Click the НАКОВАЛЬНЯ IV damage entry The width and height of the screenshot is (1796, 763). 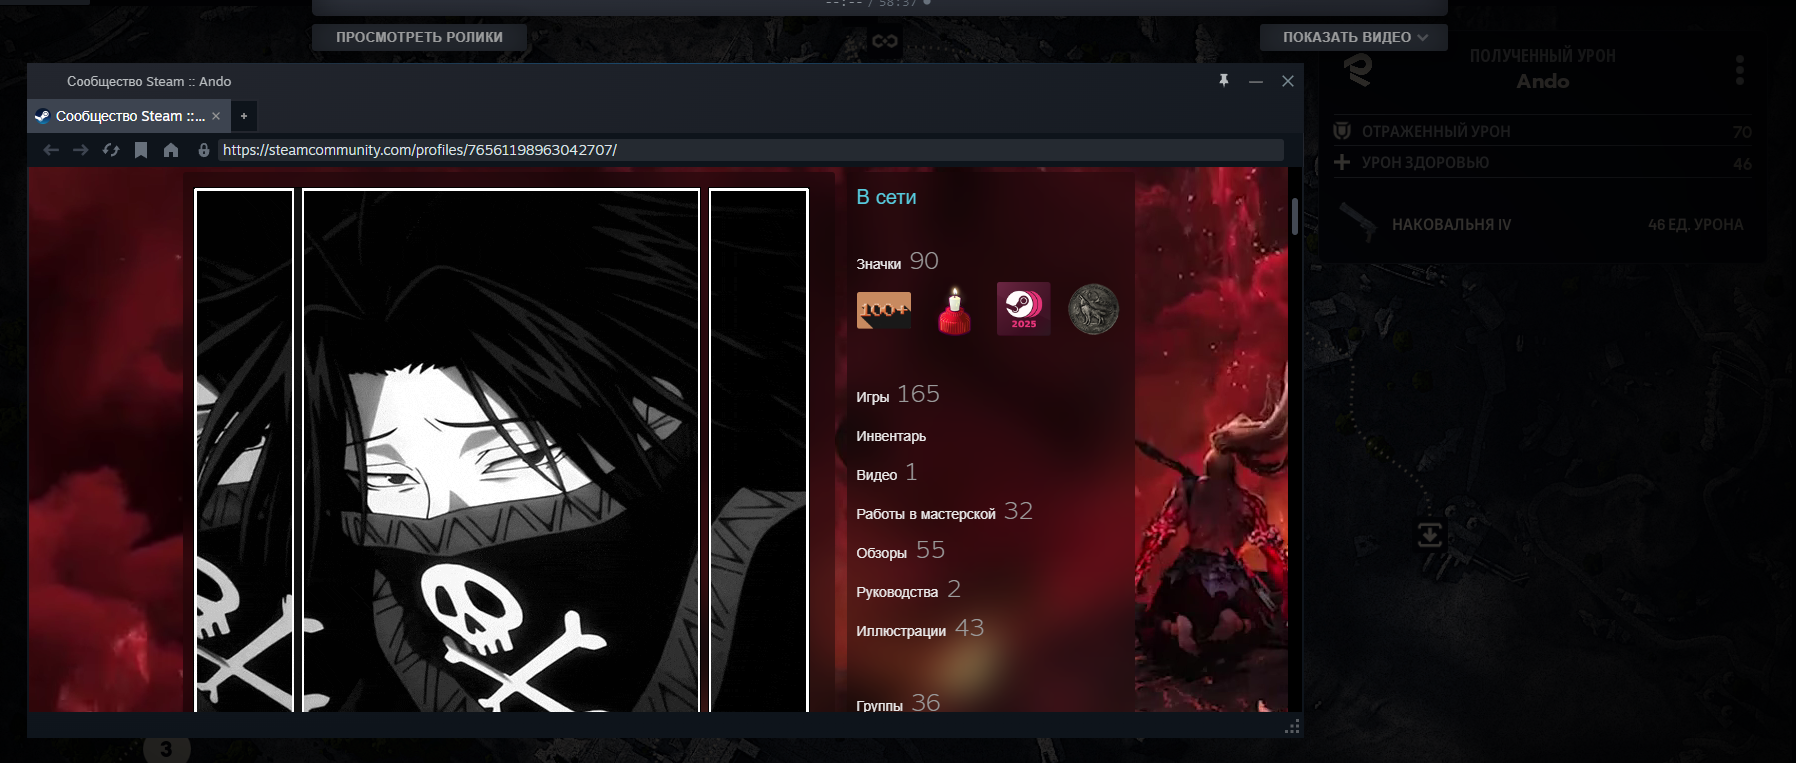click(1543, 224)
